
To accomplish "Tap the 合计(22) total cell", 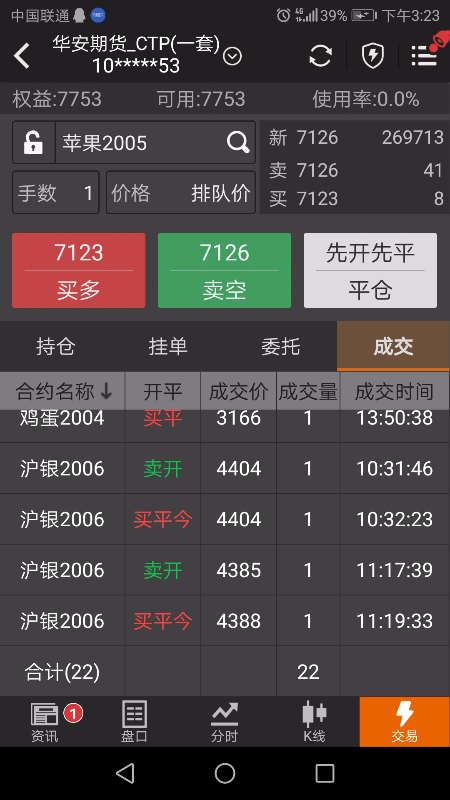I will pyautogui.click(x=62, y=671).
